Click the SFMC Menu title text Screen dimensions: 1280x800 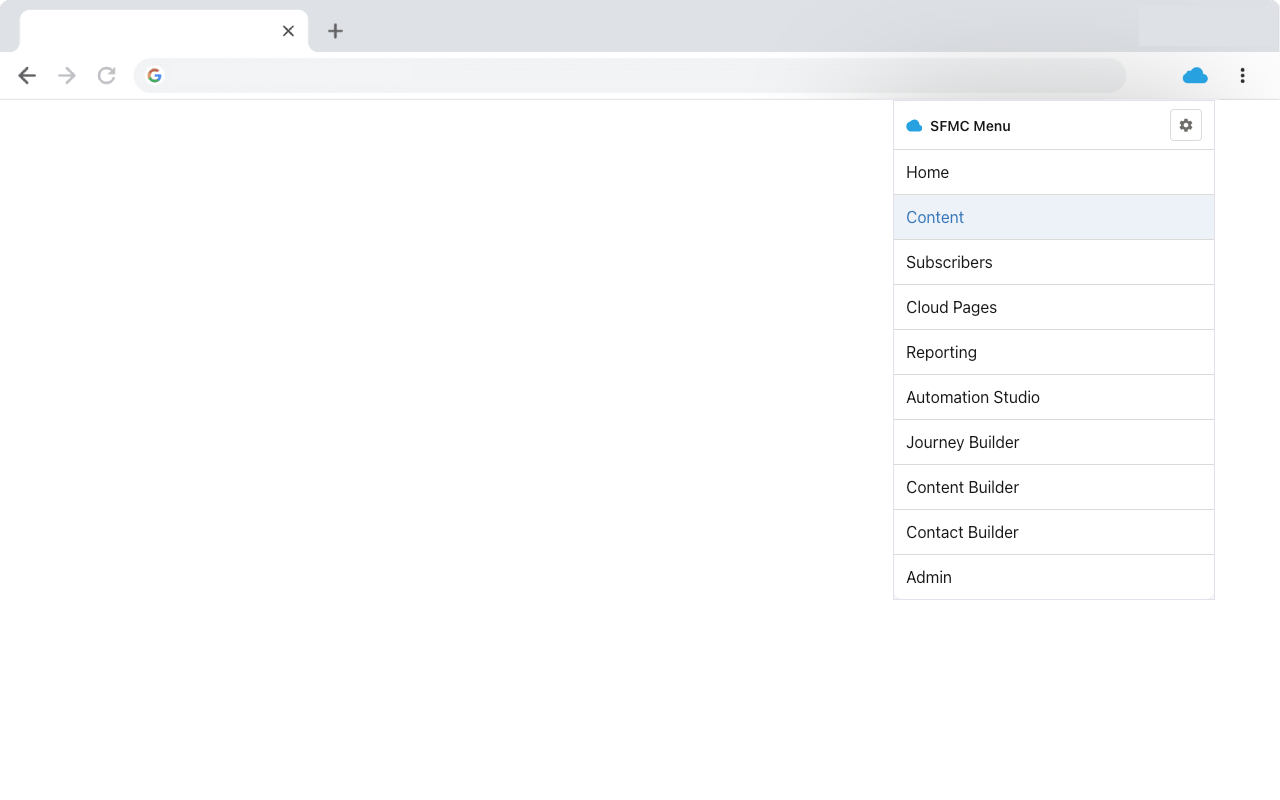click(970, 126)
